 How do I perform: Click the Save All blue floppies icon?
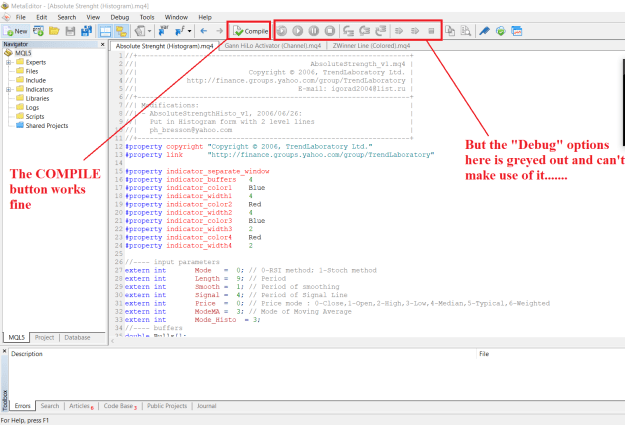86,31
